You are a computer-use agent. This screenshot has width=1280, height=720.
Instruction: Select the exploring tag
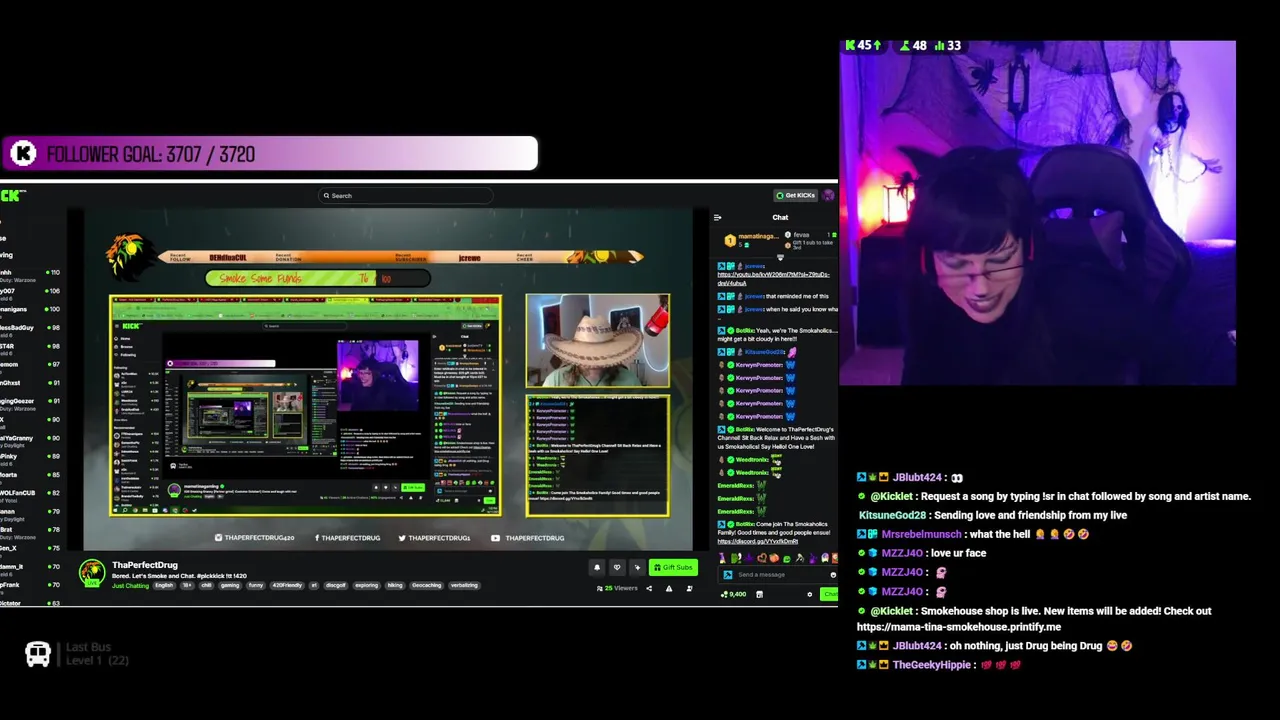366,586
